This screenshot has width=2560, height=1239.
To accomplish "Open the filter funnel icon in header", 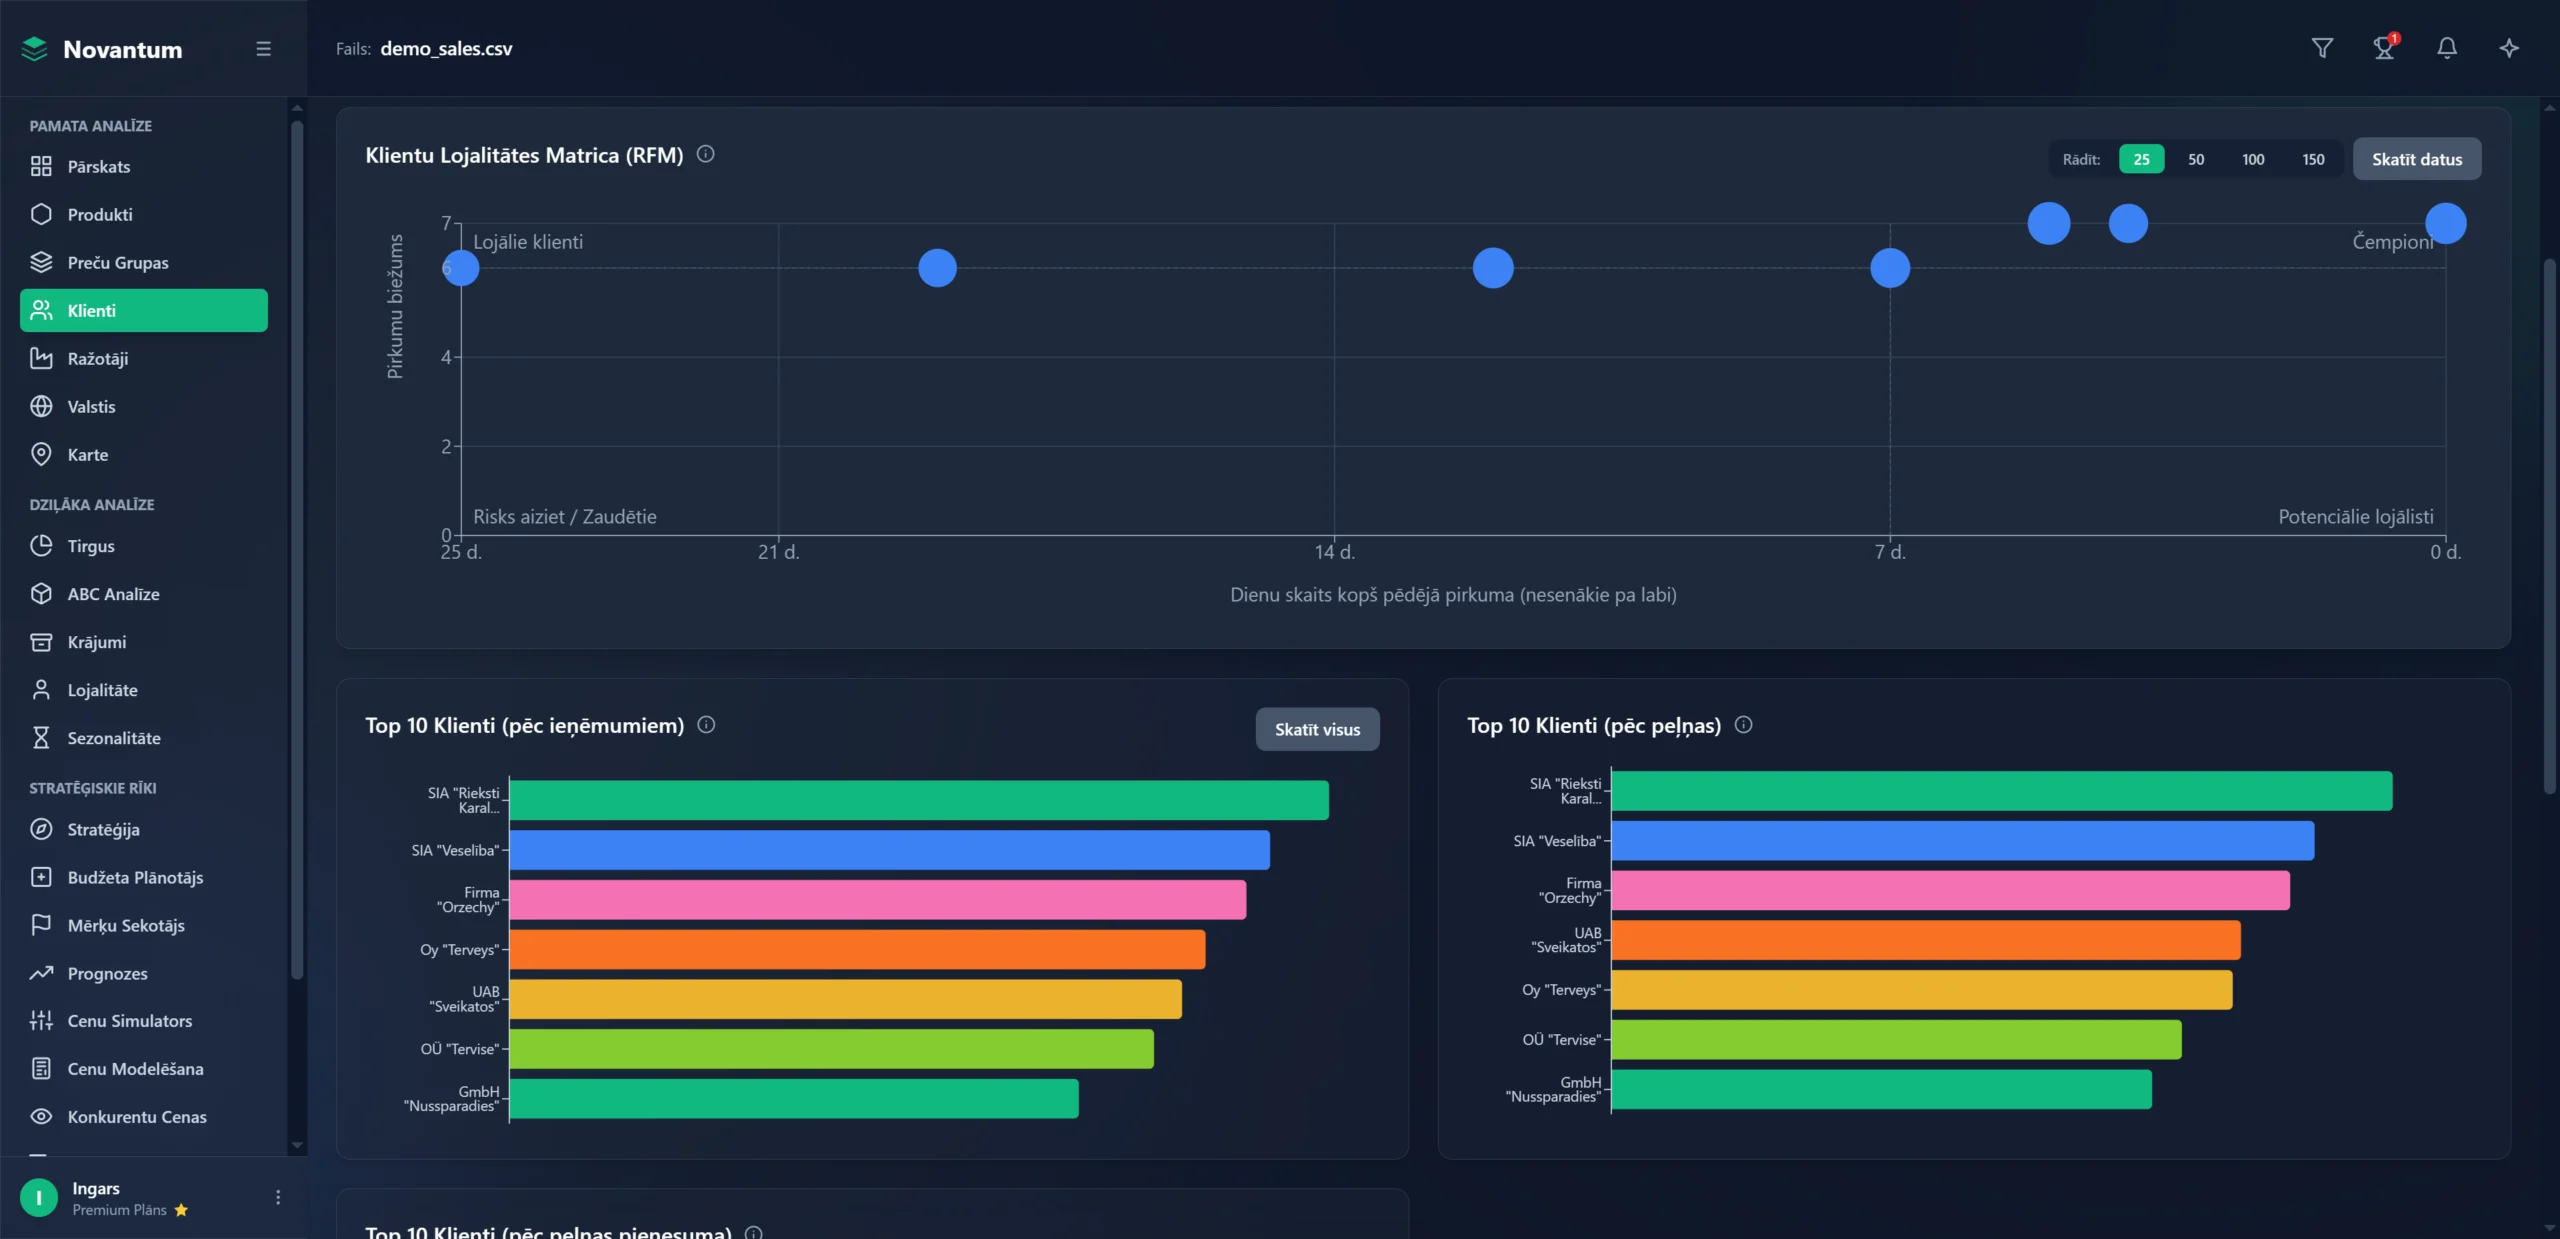I will [x=2322, y=48].
